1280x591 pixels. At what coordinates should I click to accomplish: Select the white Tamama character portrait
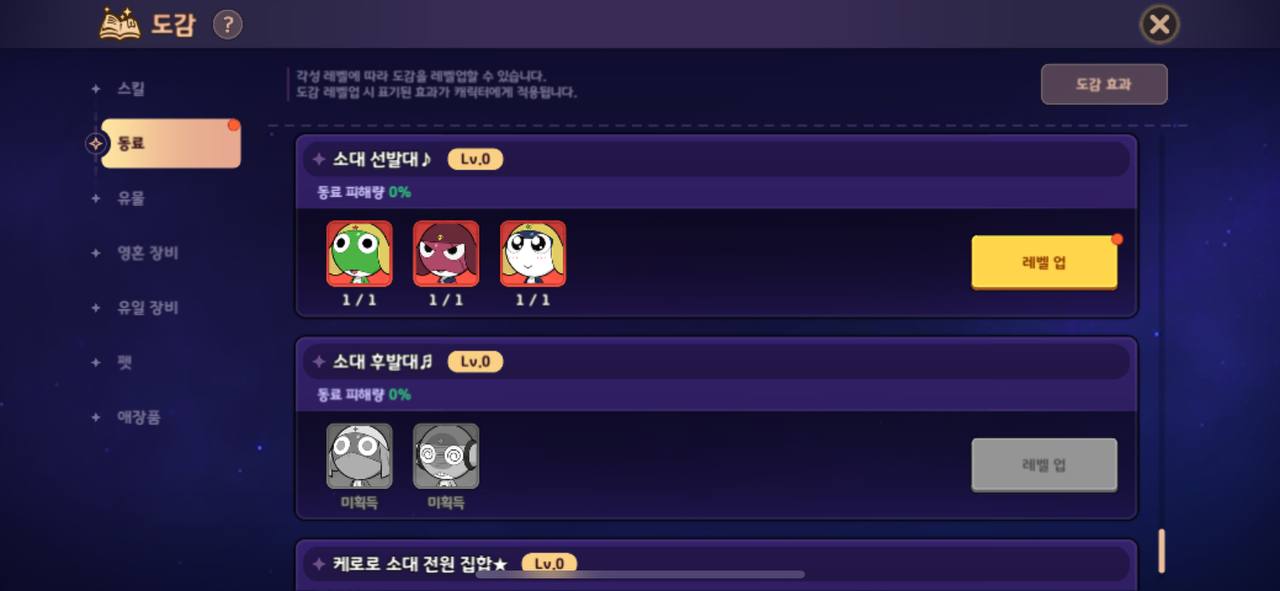[533, 254]
